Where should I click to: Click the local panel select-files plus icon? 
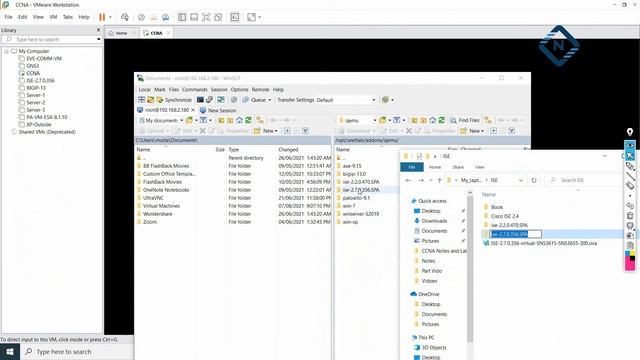[x=287, y=131]
